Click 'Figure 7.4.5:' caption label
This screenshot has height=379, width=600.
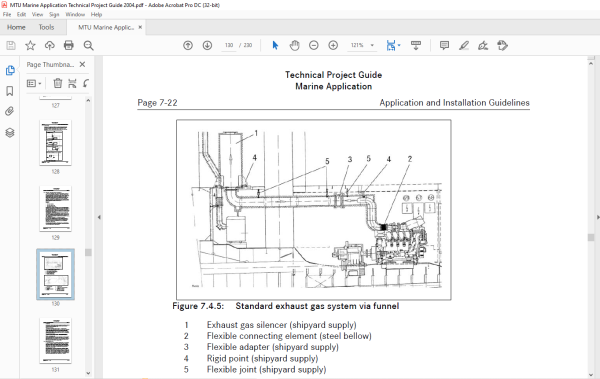coord(198,306)
